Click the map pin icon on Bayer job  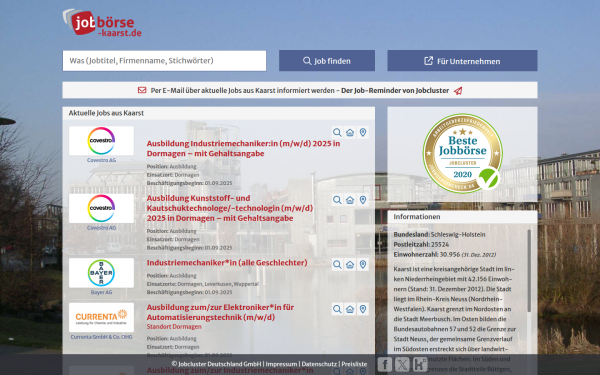(363, 264)
